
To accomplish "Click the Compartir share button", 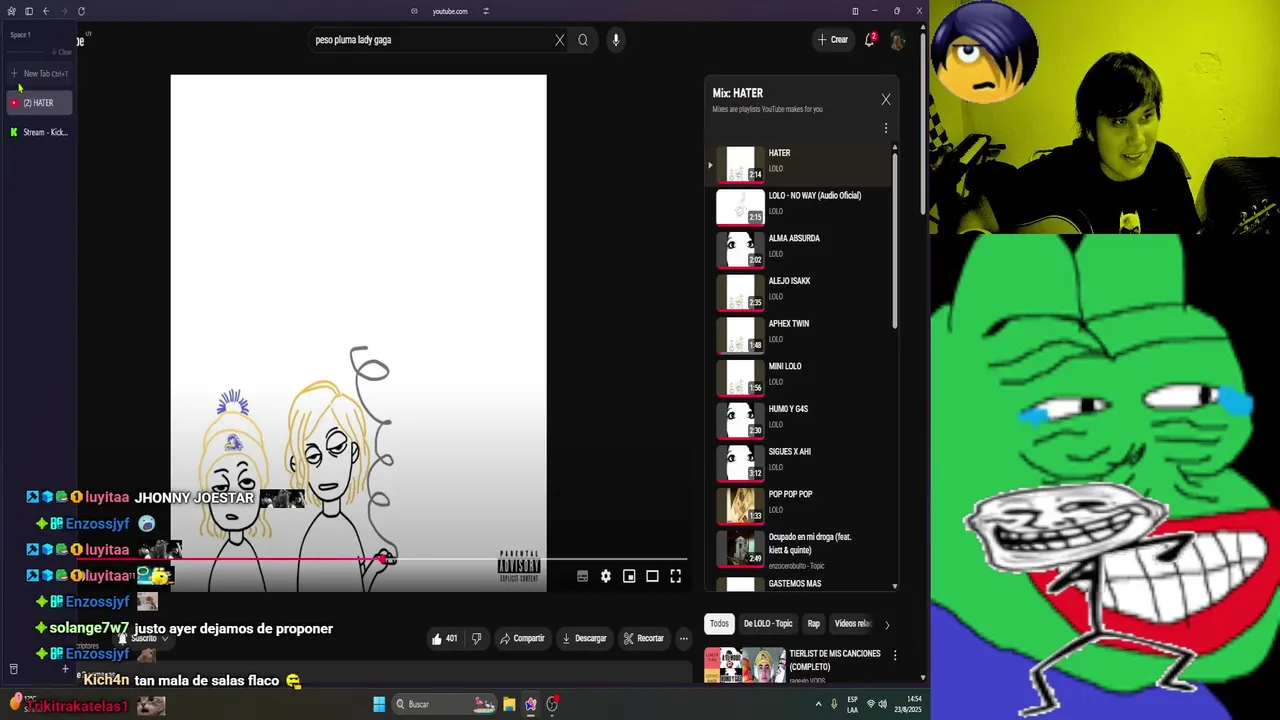I will click(522, 638).
